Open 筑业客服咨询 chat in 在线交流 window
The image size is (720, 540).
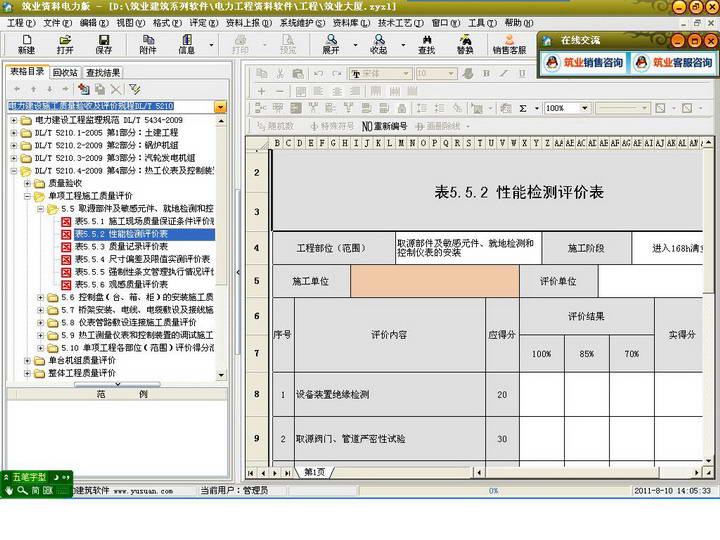[674, 62]
